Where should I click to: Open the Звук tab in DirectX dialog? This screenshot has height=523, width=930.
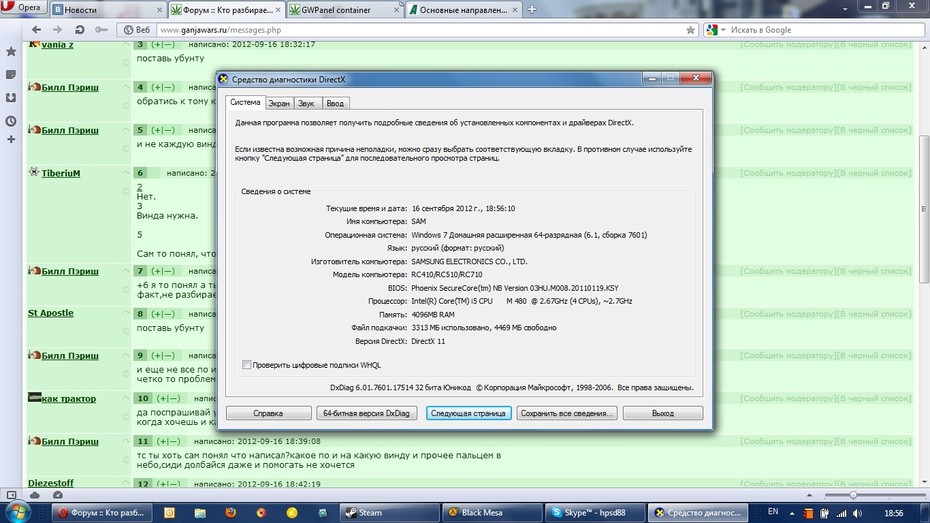pos(306,103)
